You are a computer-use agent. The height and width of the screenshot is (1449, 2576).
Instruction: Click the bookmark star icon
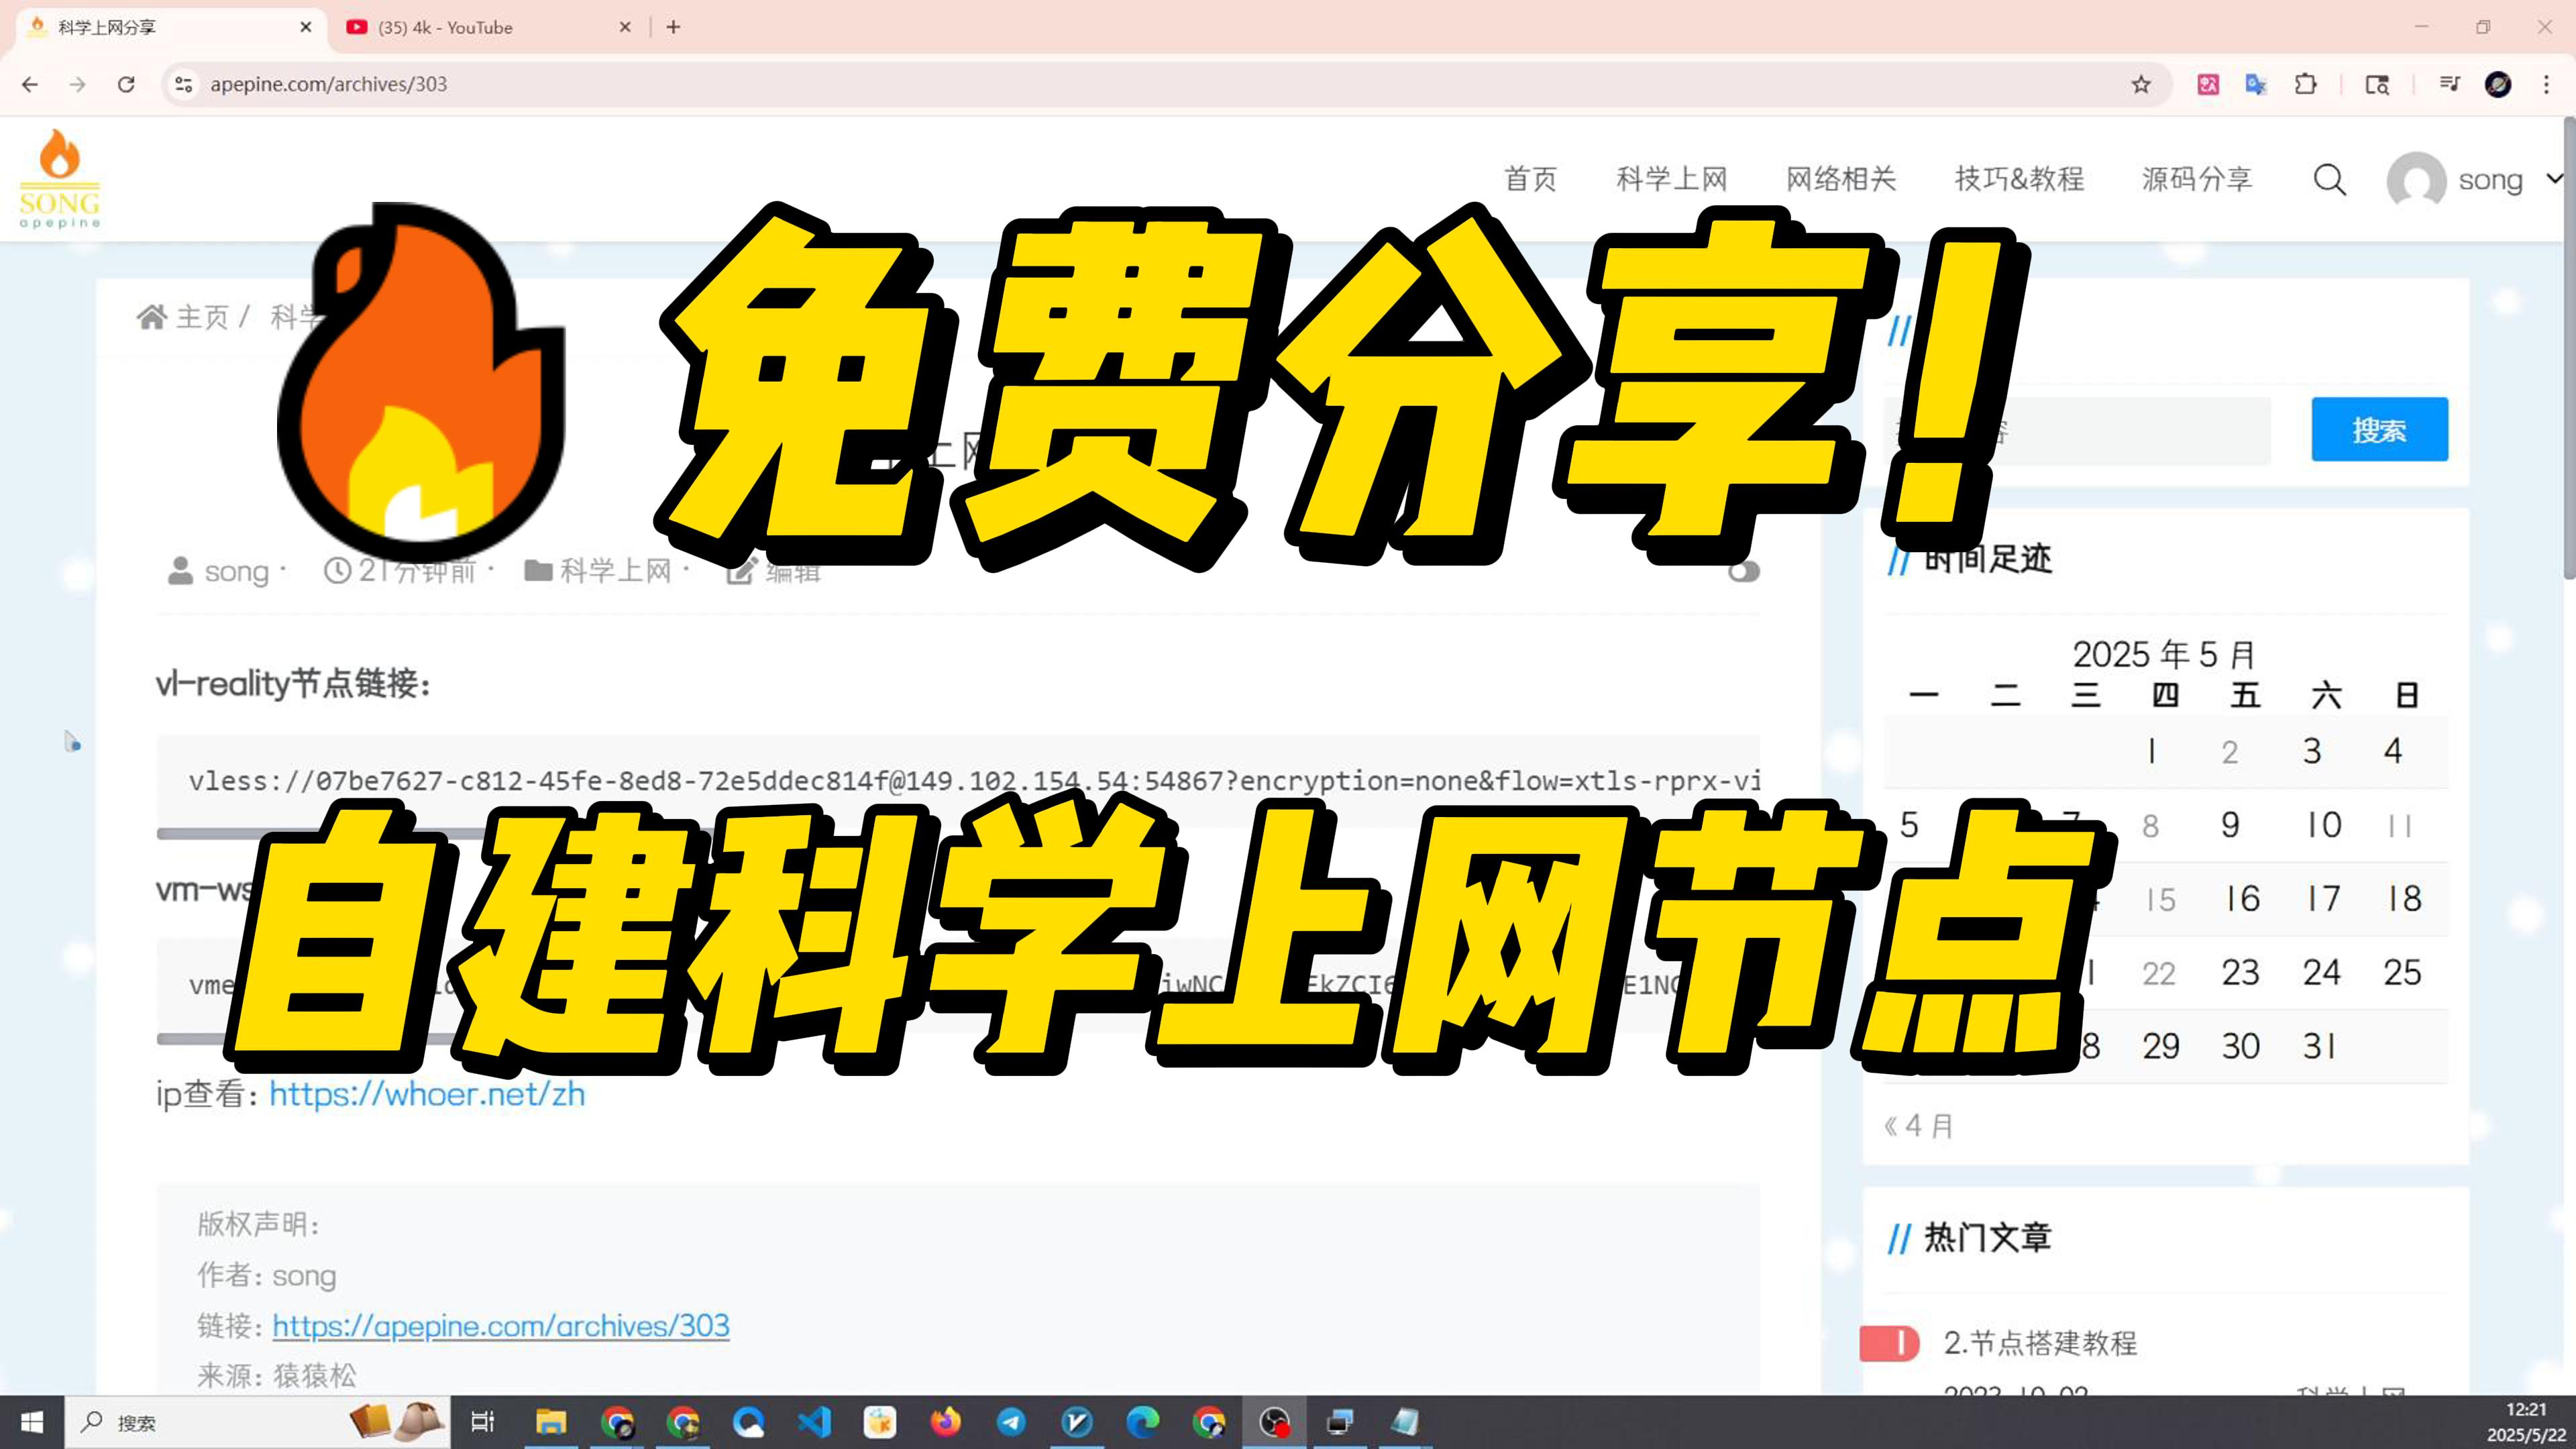2140,84
